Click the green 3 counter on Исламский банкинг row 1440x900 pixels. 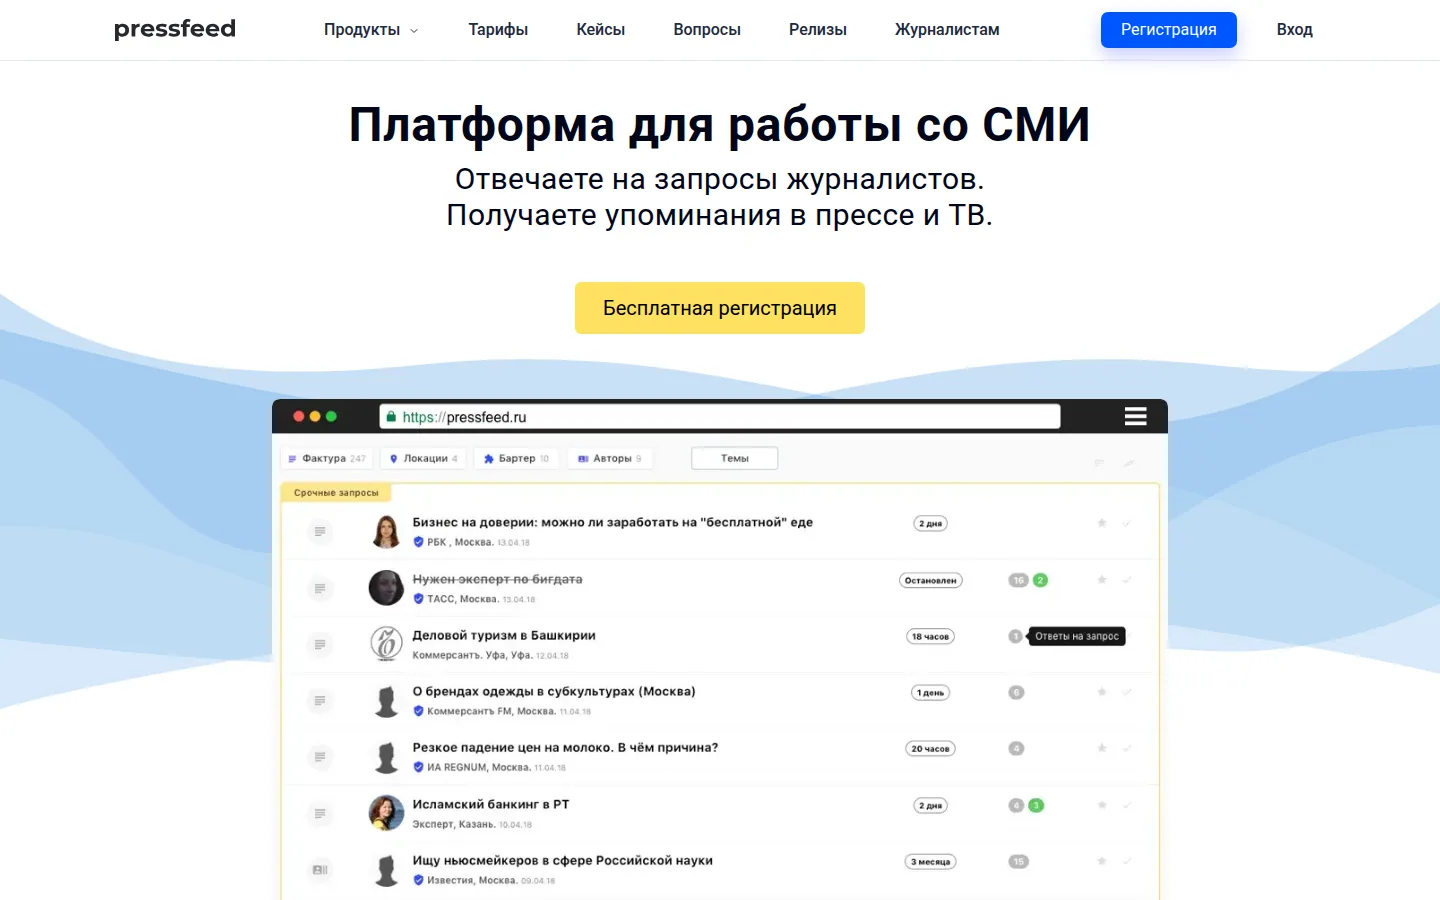tap(1036, 805)
